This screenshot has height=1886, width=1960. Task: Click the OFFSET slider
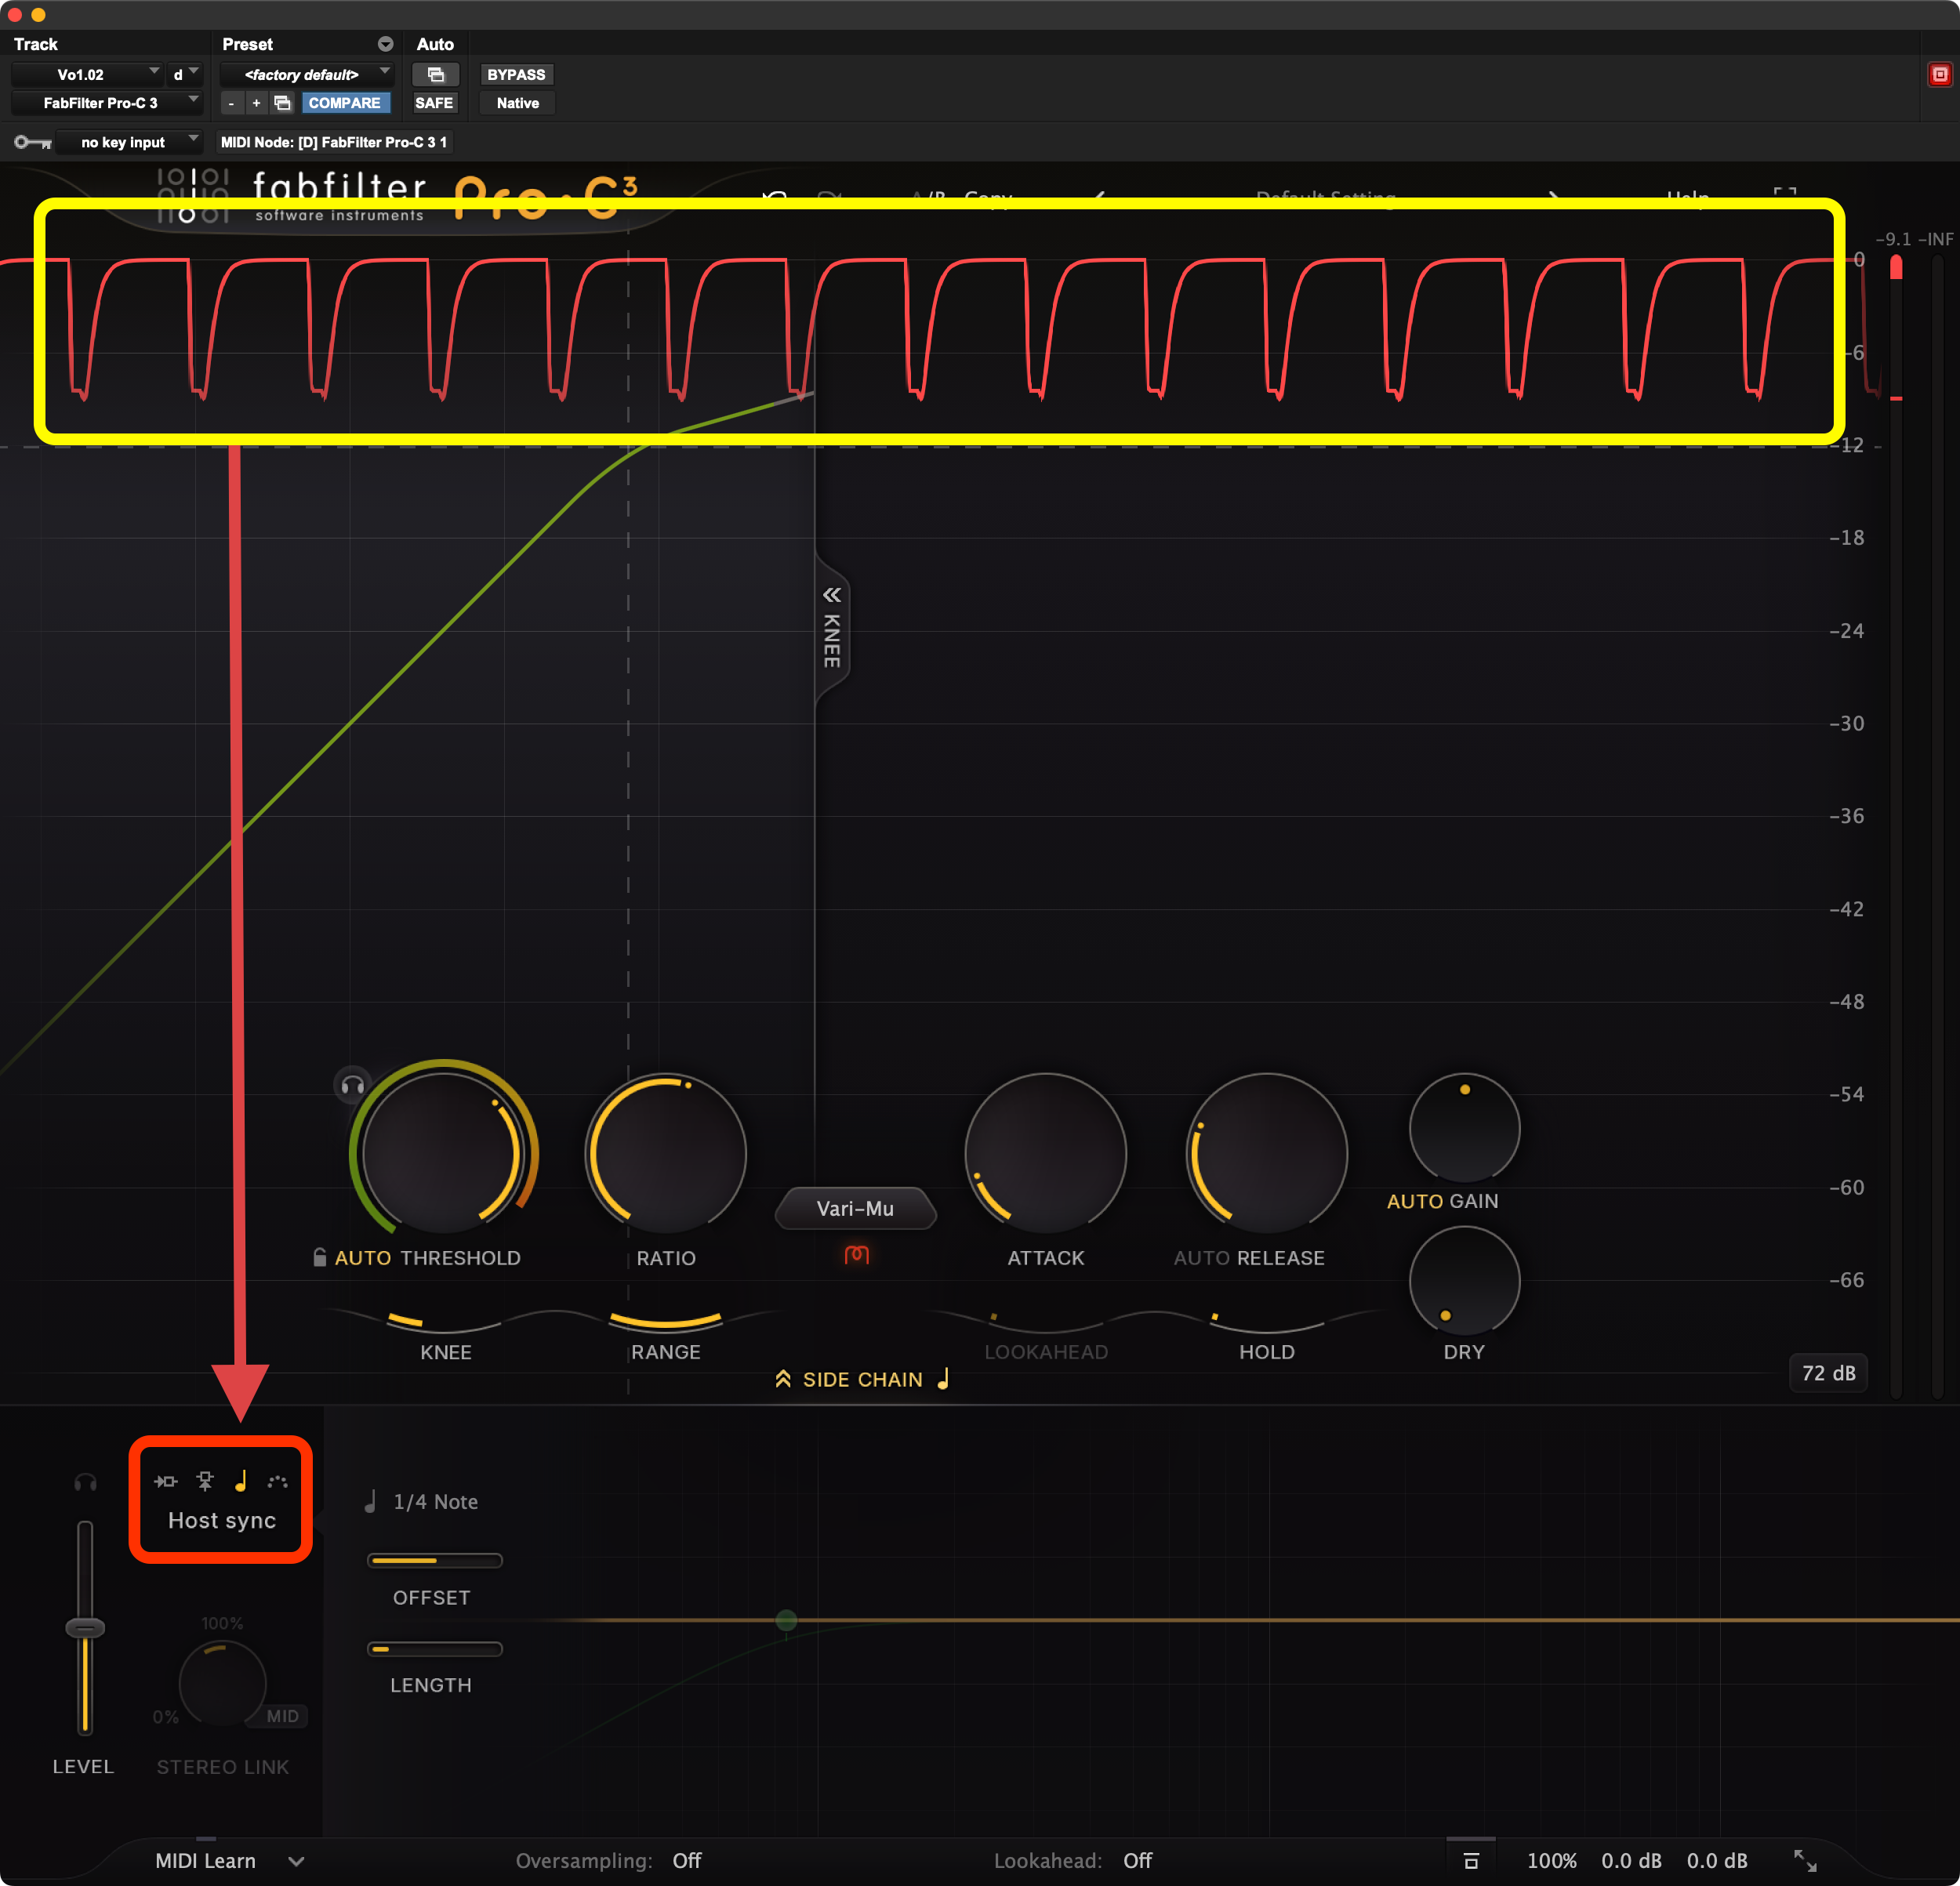pos(434,1560)
